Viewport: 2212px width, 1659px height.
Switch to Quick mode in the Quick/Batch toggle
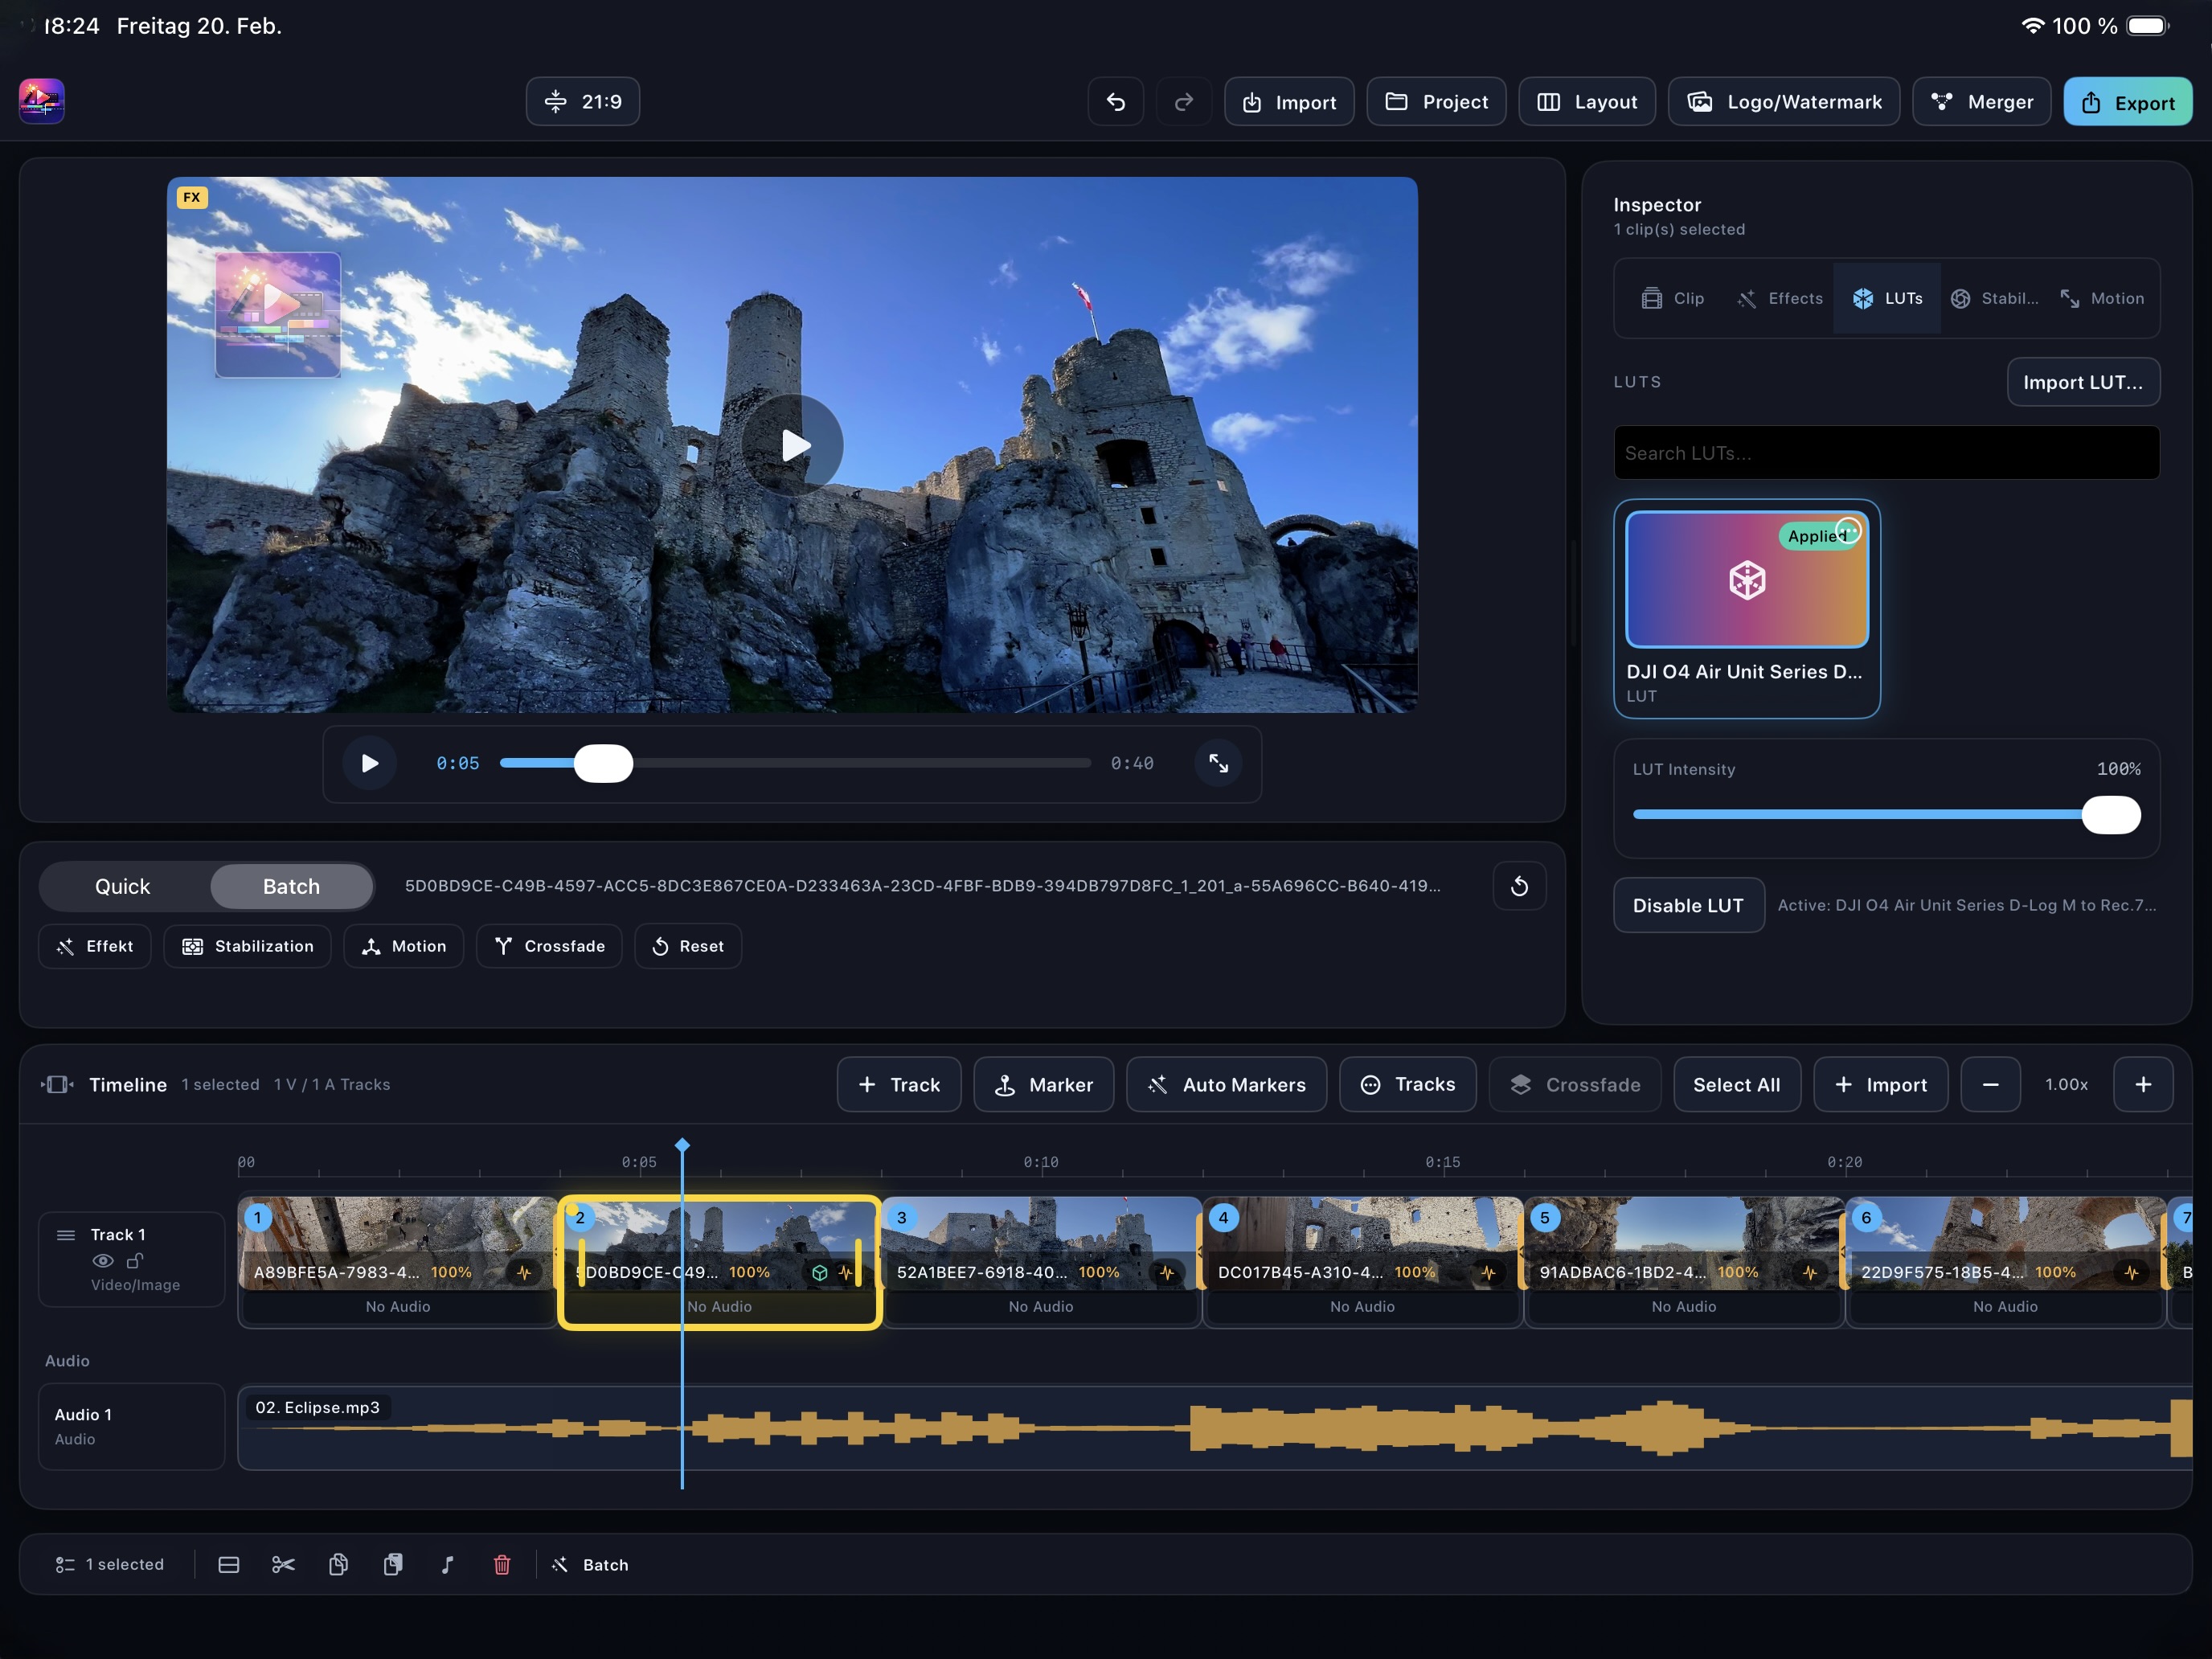click(123, 887)
